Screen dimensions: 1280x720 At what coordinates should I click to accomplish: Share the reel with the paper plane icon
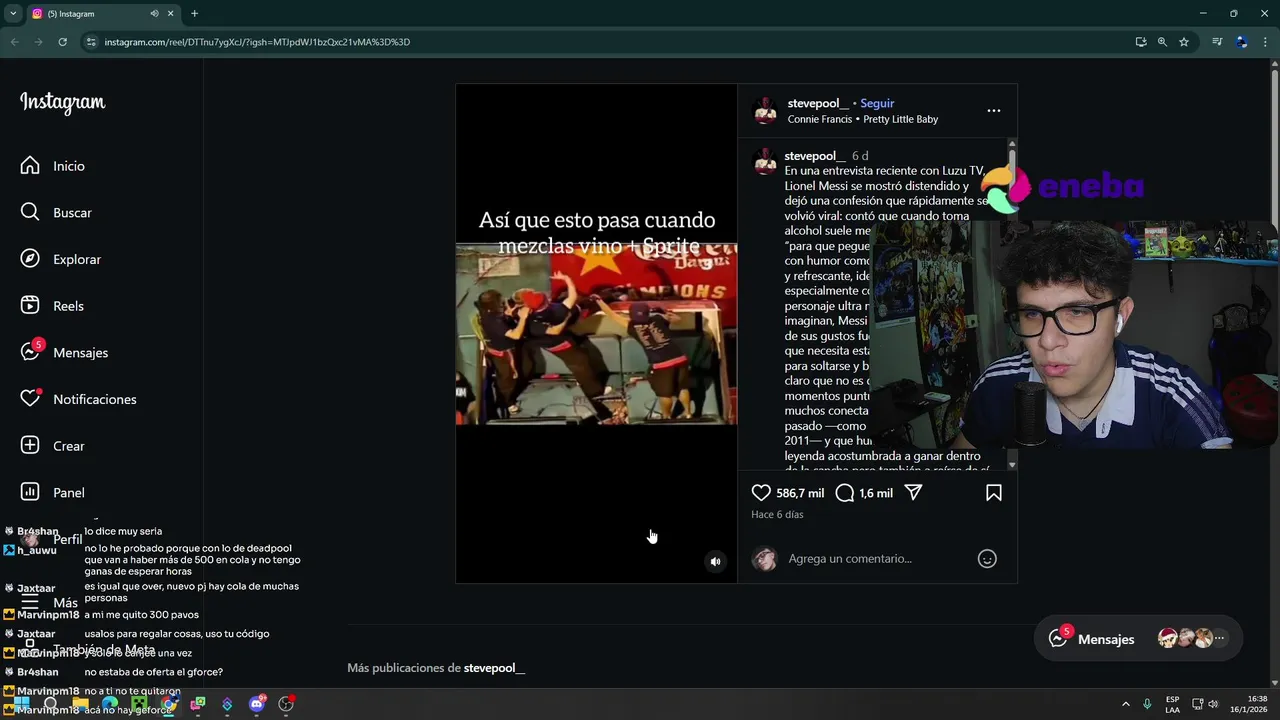coord(913,493)
